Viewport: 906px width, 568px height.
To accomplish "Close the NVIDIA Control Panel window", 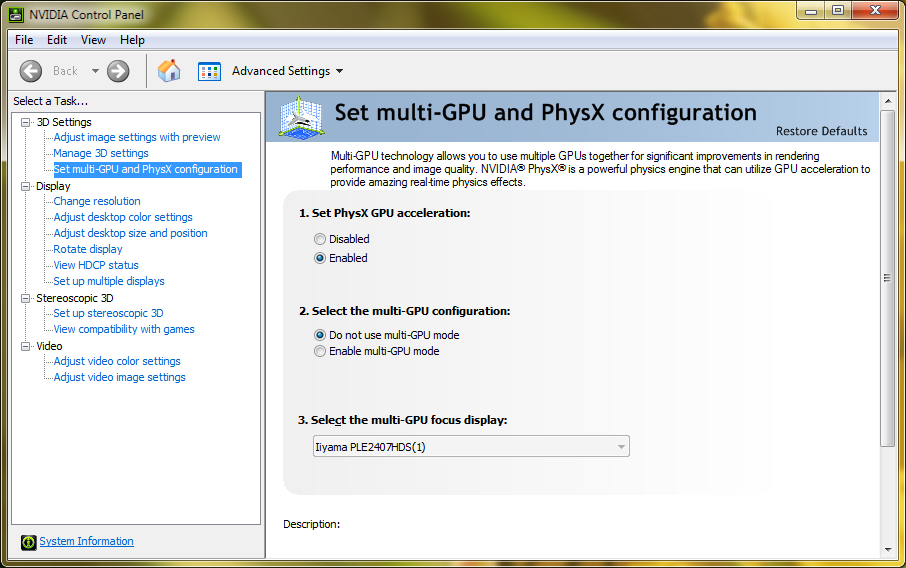I will point(875,11).
